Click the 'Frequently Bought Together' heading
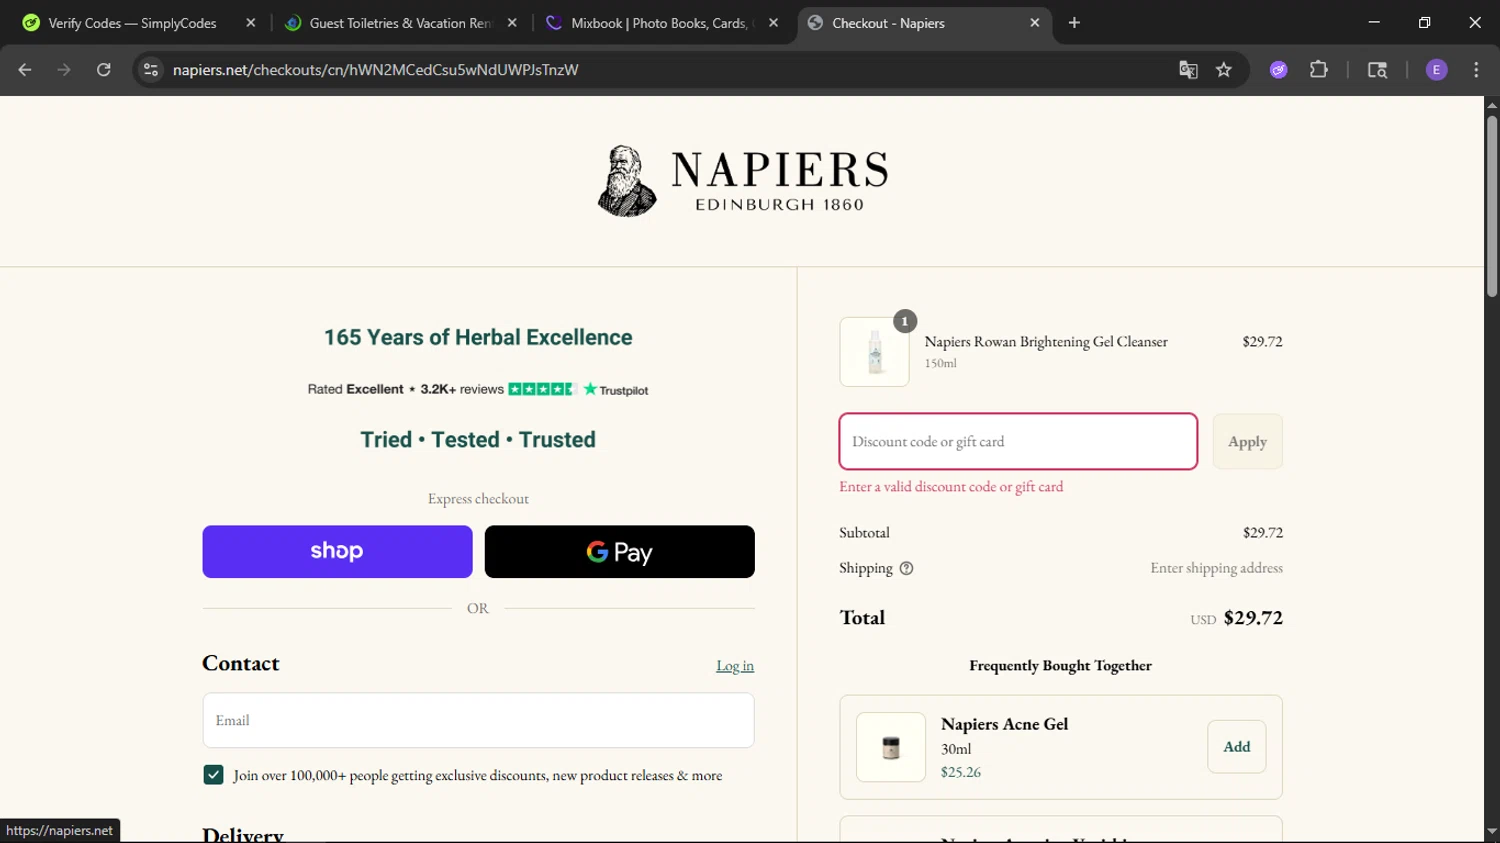Image resolution: width=1500 pixels, height=843 pixels. tap(1060, 666)
